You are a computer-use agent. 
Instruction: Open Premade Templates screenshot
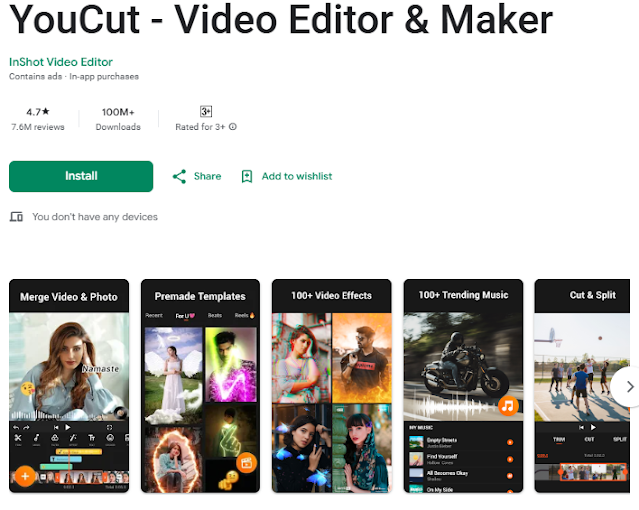click(x=200, y=386)
